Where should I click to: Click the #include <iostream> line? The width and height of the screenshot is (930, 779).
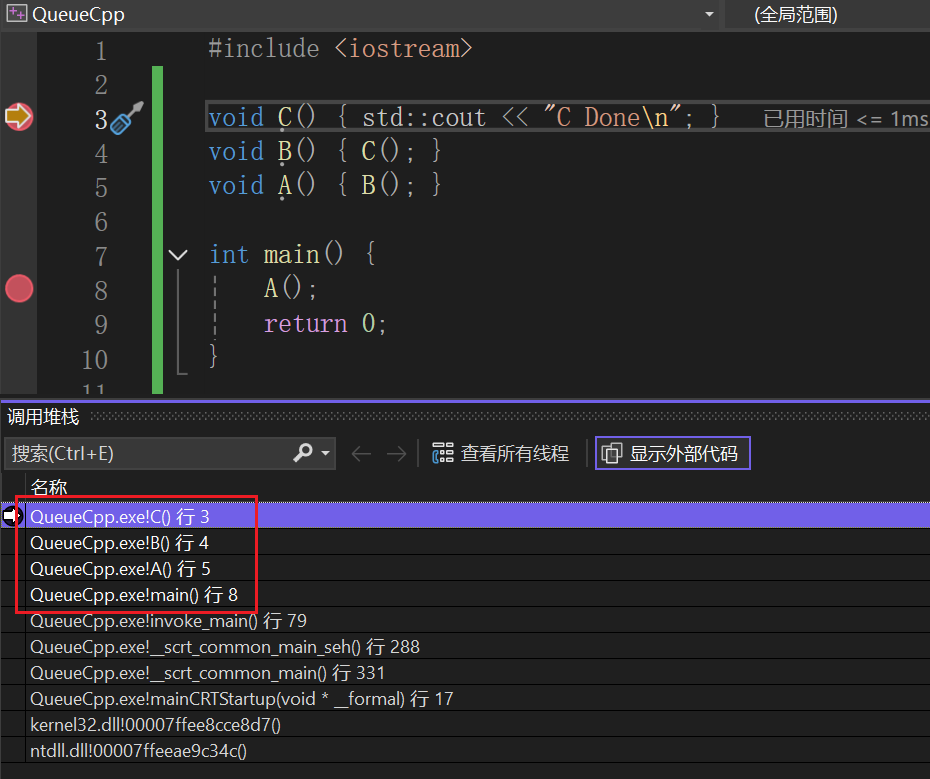[x=340, y=49]
